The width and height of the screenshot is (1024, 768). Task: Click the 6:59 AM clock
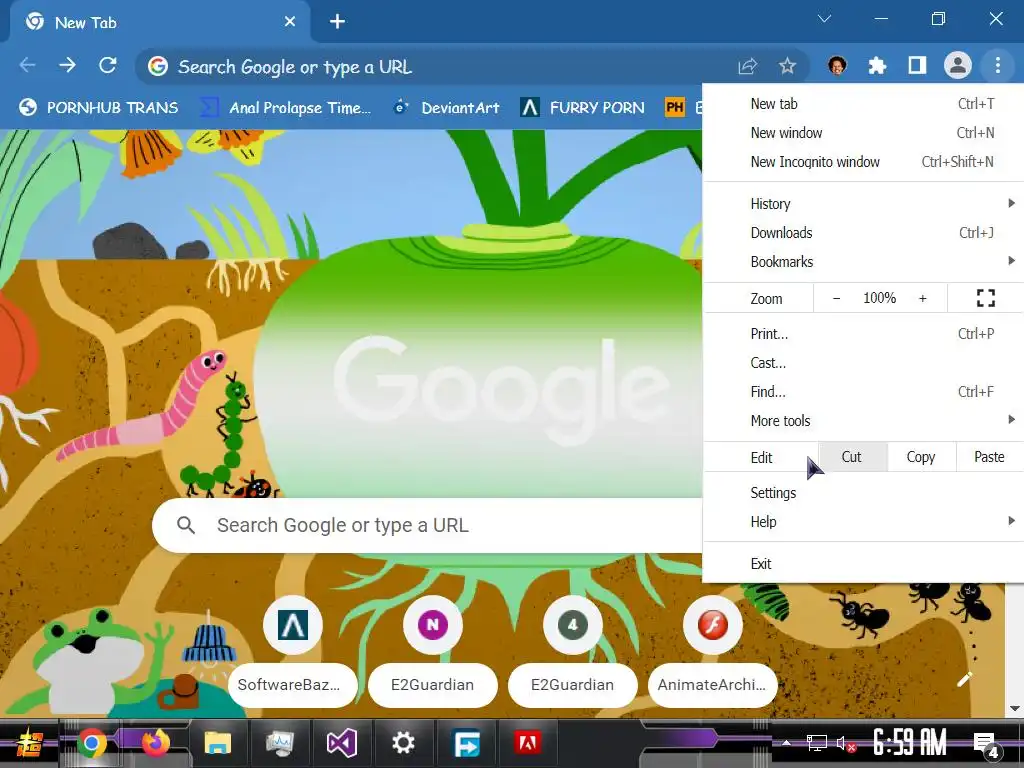click(x=910, y=743)
